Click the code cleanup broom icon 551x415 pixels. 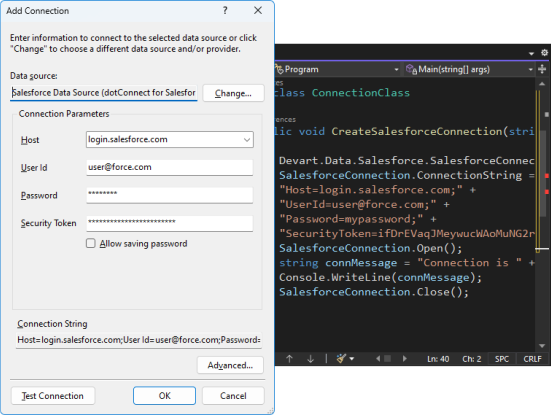(x=341, y=358)
